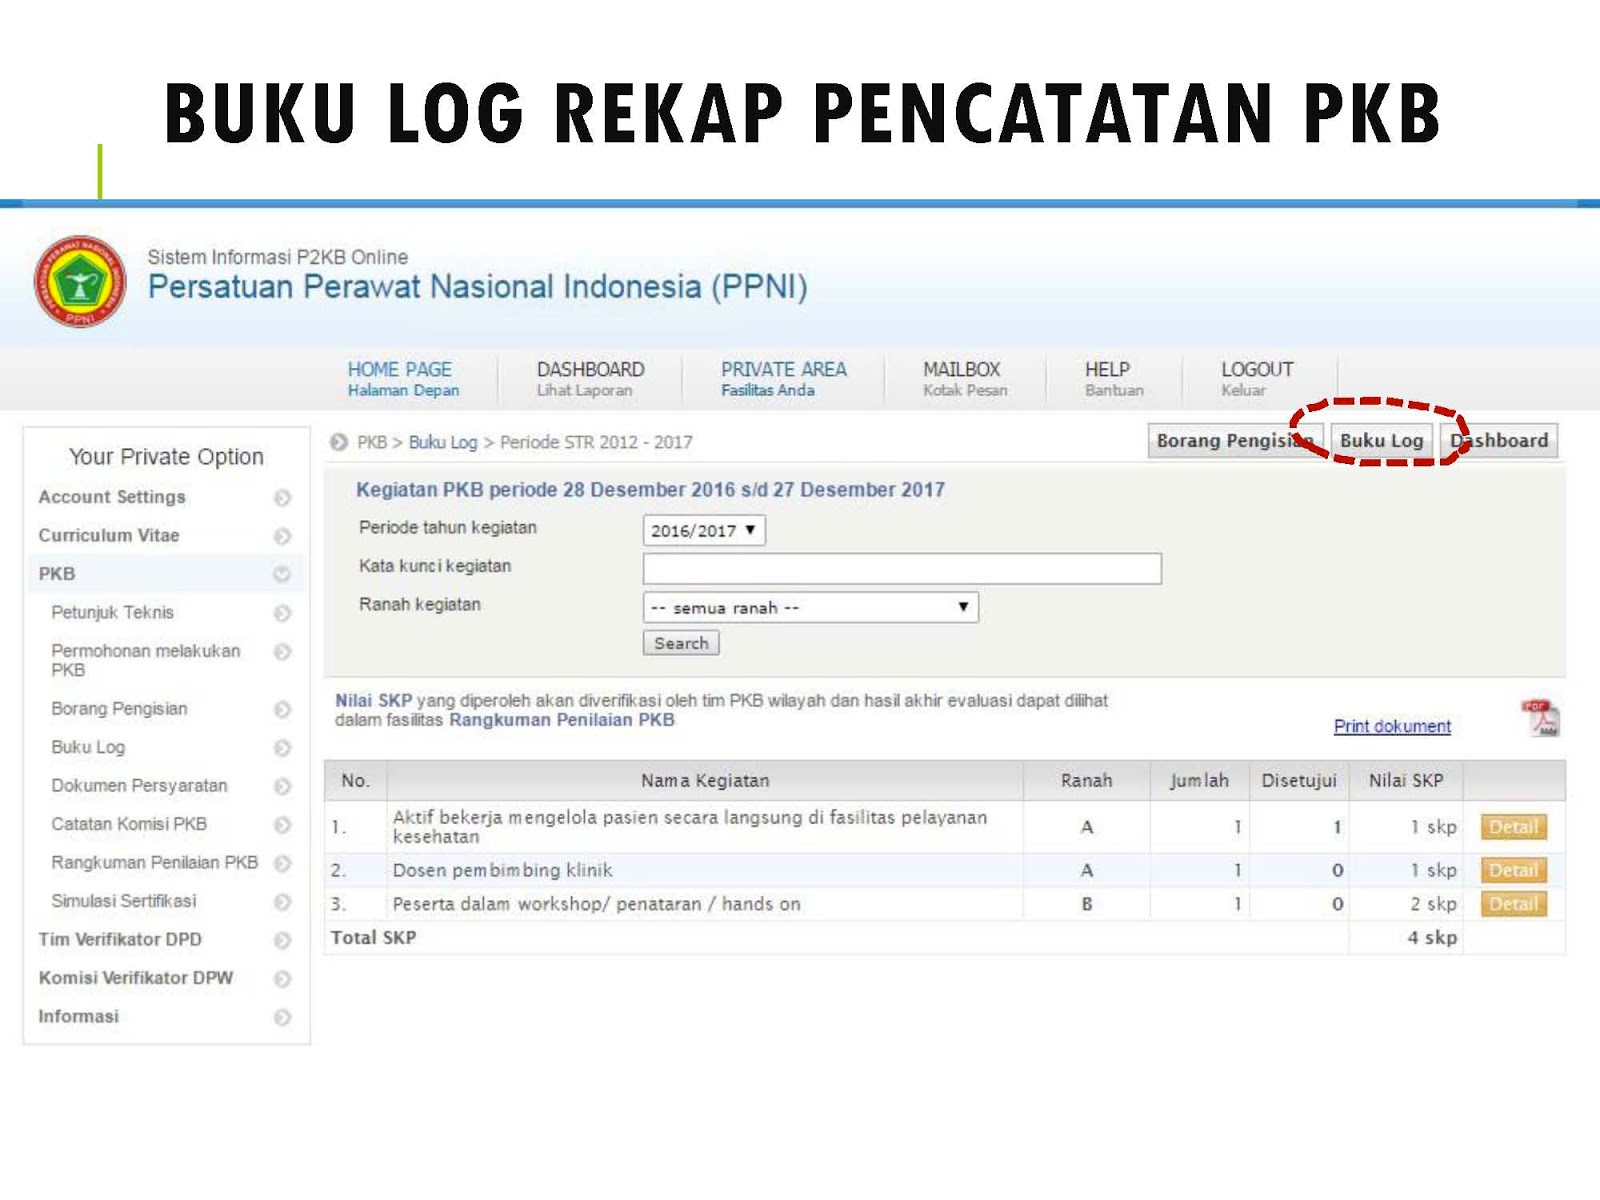The image size is (1600, 1200).
Task: Open Simulasi Sertifikasi sidebar item
Action: pos(124,901)
